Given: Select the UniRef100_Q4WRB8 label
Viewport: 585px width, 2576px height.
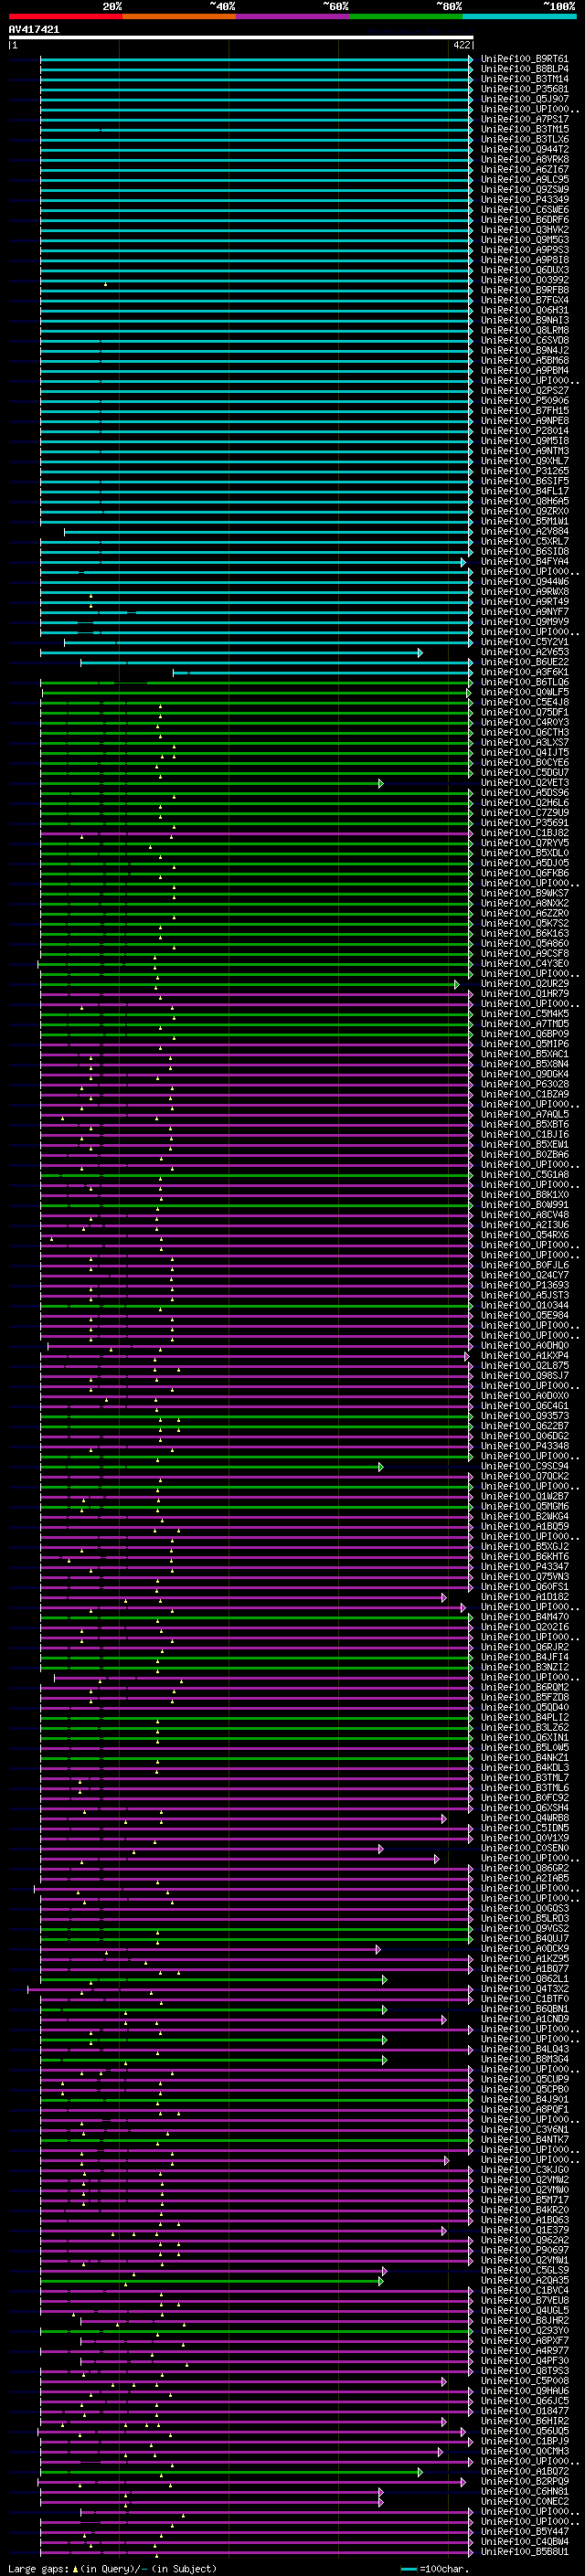Looking at the screenshot, I should 525,1818.
